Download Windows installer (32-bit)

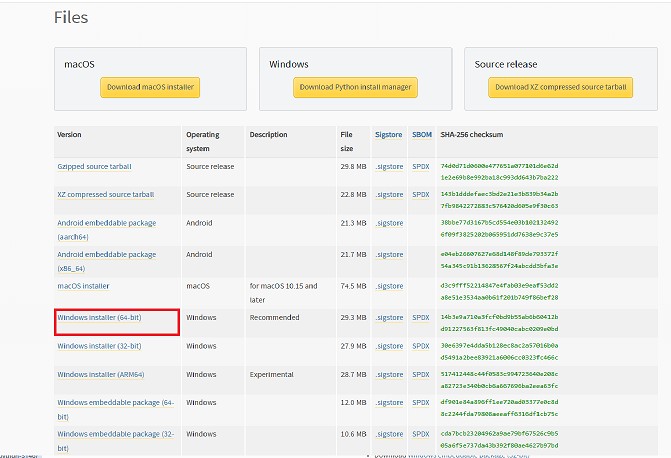[x=99, y=346]
